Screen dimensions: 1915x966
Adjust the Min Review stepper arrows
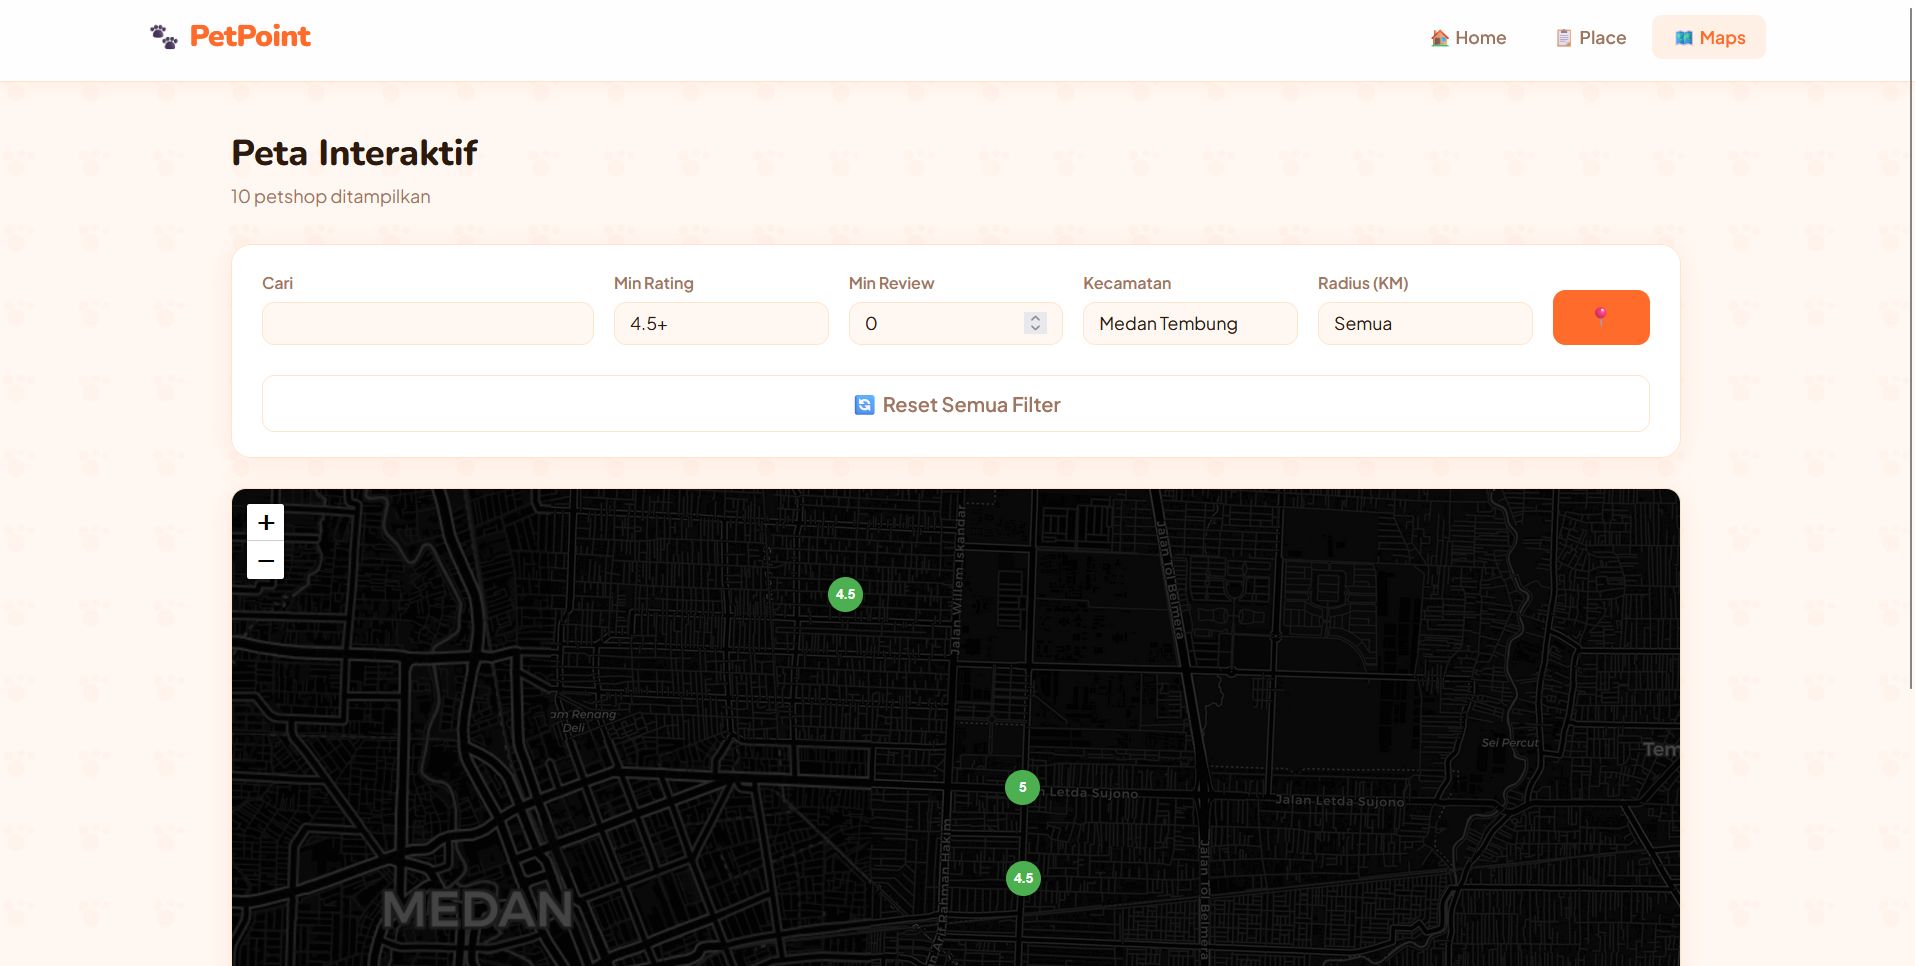(x=1035, y=323)
